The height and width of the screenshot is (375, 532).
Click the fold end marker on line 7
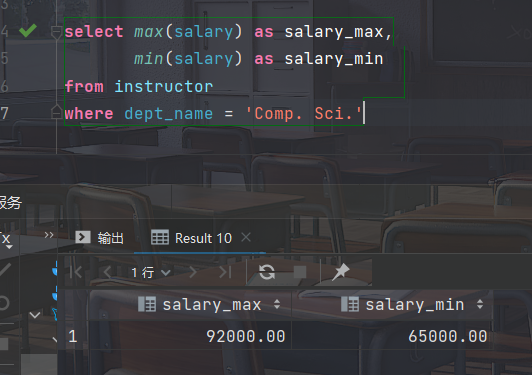(56, 112)
